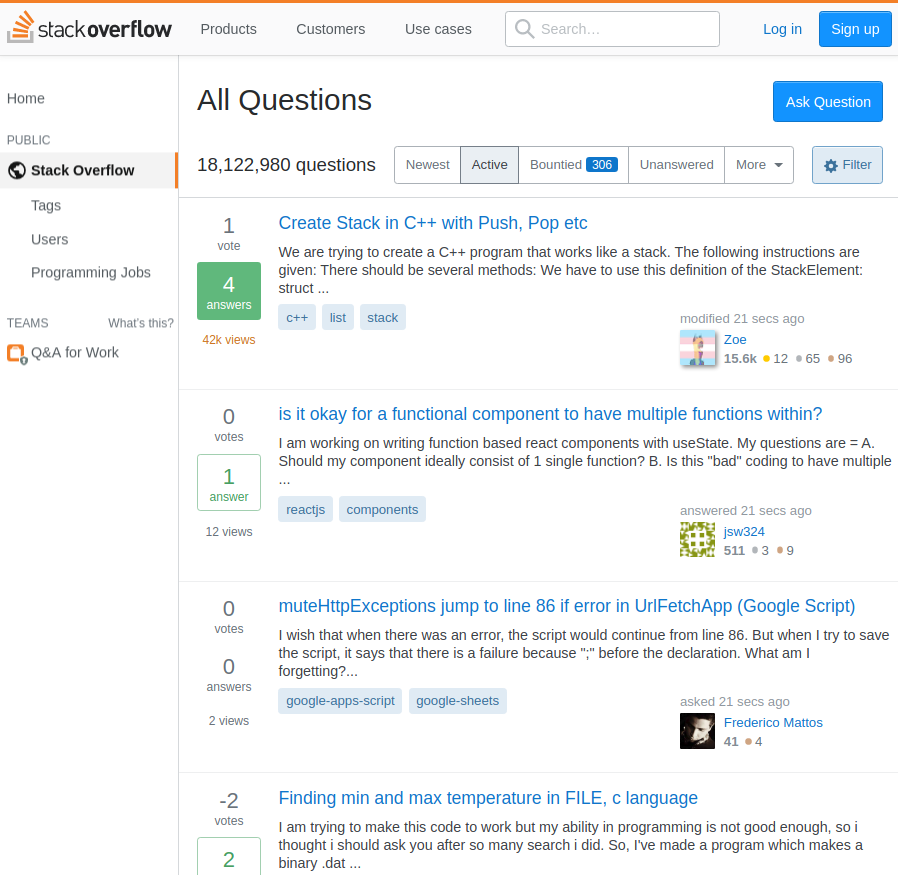Click the google-apps-script tag

pos(340,700)
